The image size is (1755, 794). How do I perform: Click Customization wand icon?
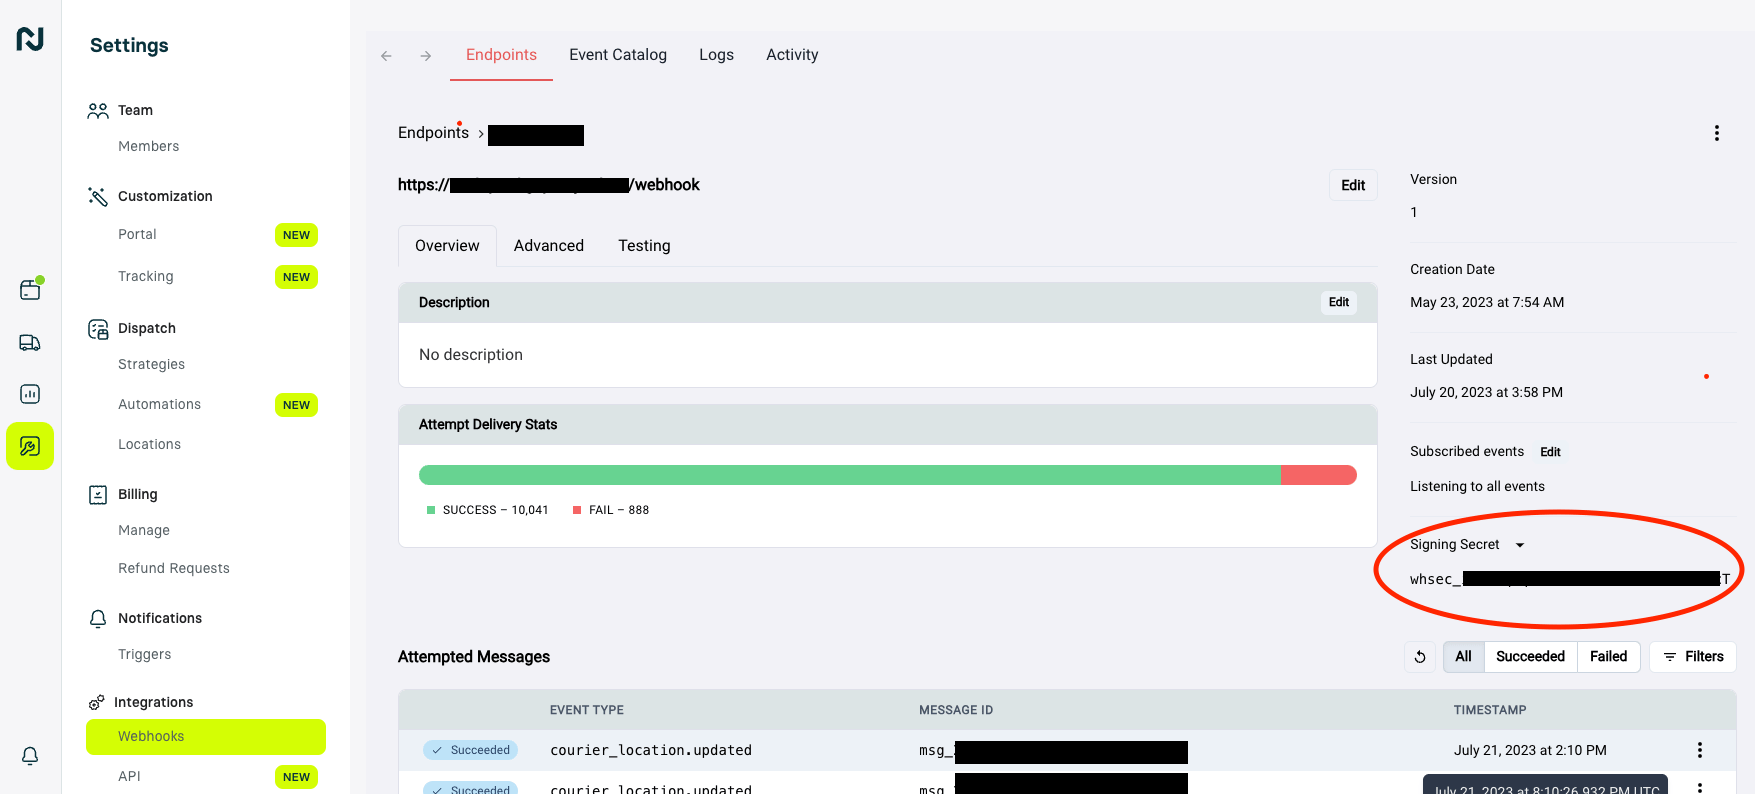tap(98, 196)
